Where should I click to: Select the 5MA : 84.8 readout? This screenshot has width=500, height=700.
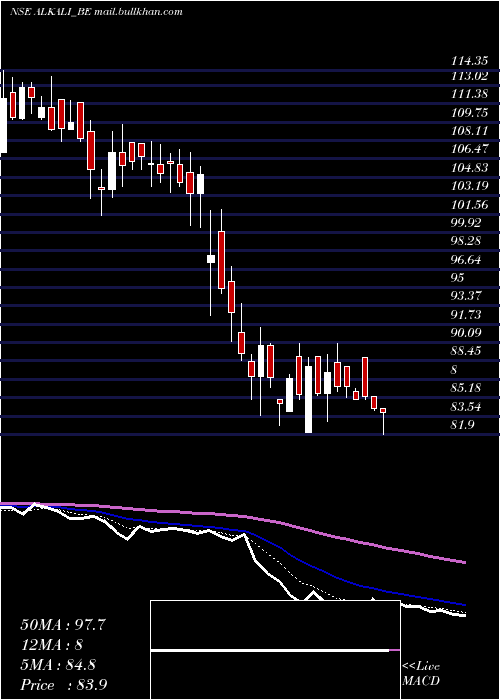[x=58, y=665]
